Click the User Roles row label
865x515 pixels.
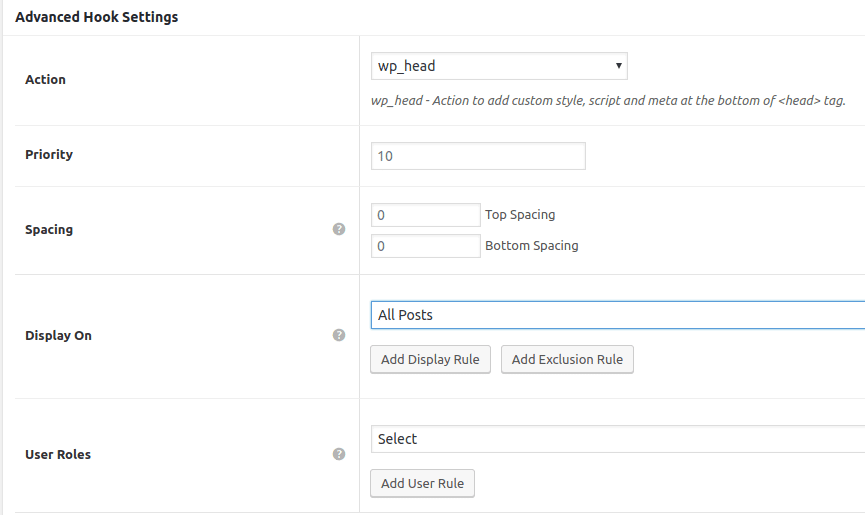click(58, 454)
